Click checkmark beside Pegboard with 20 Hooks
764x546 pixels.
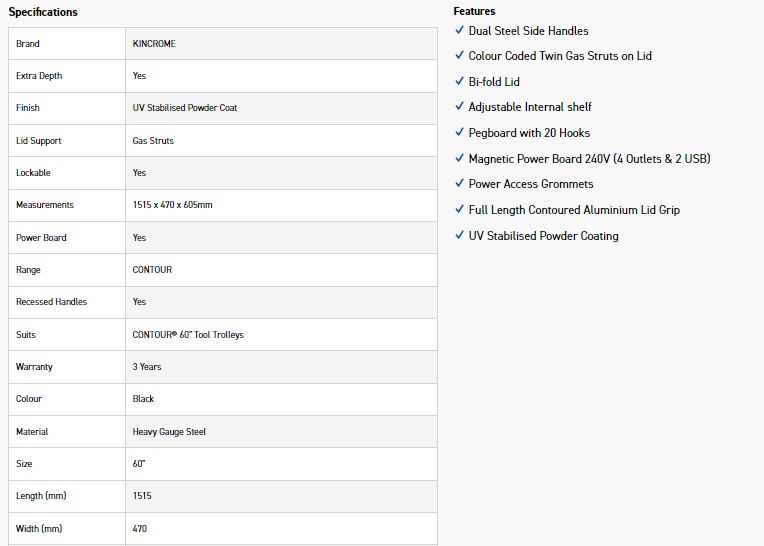pos(459,132)
